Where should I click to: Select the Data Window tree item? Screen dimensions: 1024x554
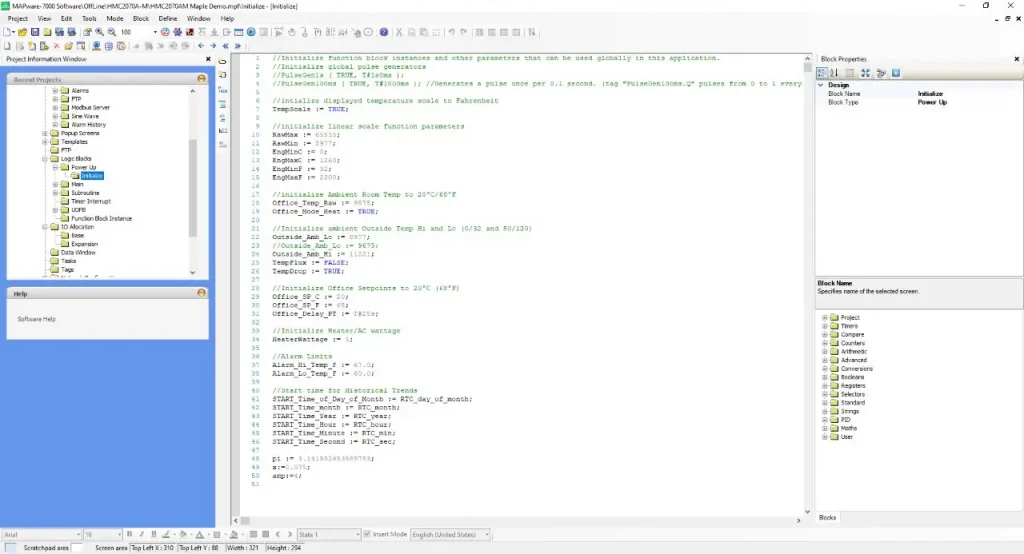(x=78, y=253)
